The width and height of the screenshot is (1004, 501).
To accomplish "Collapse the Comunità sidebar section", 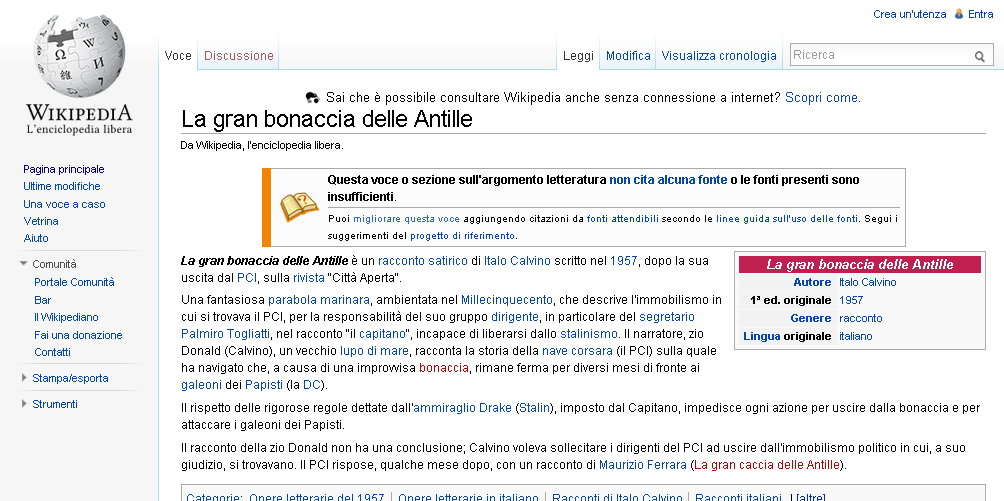I will 24,263.
